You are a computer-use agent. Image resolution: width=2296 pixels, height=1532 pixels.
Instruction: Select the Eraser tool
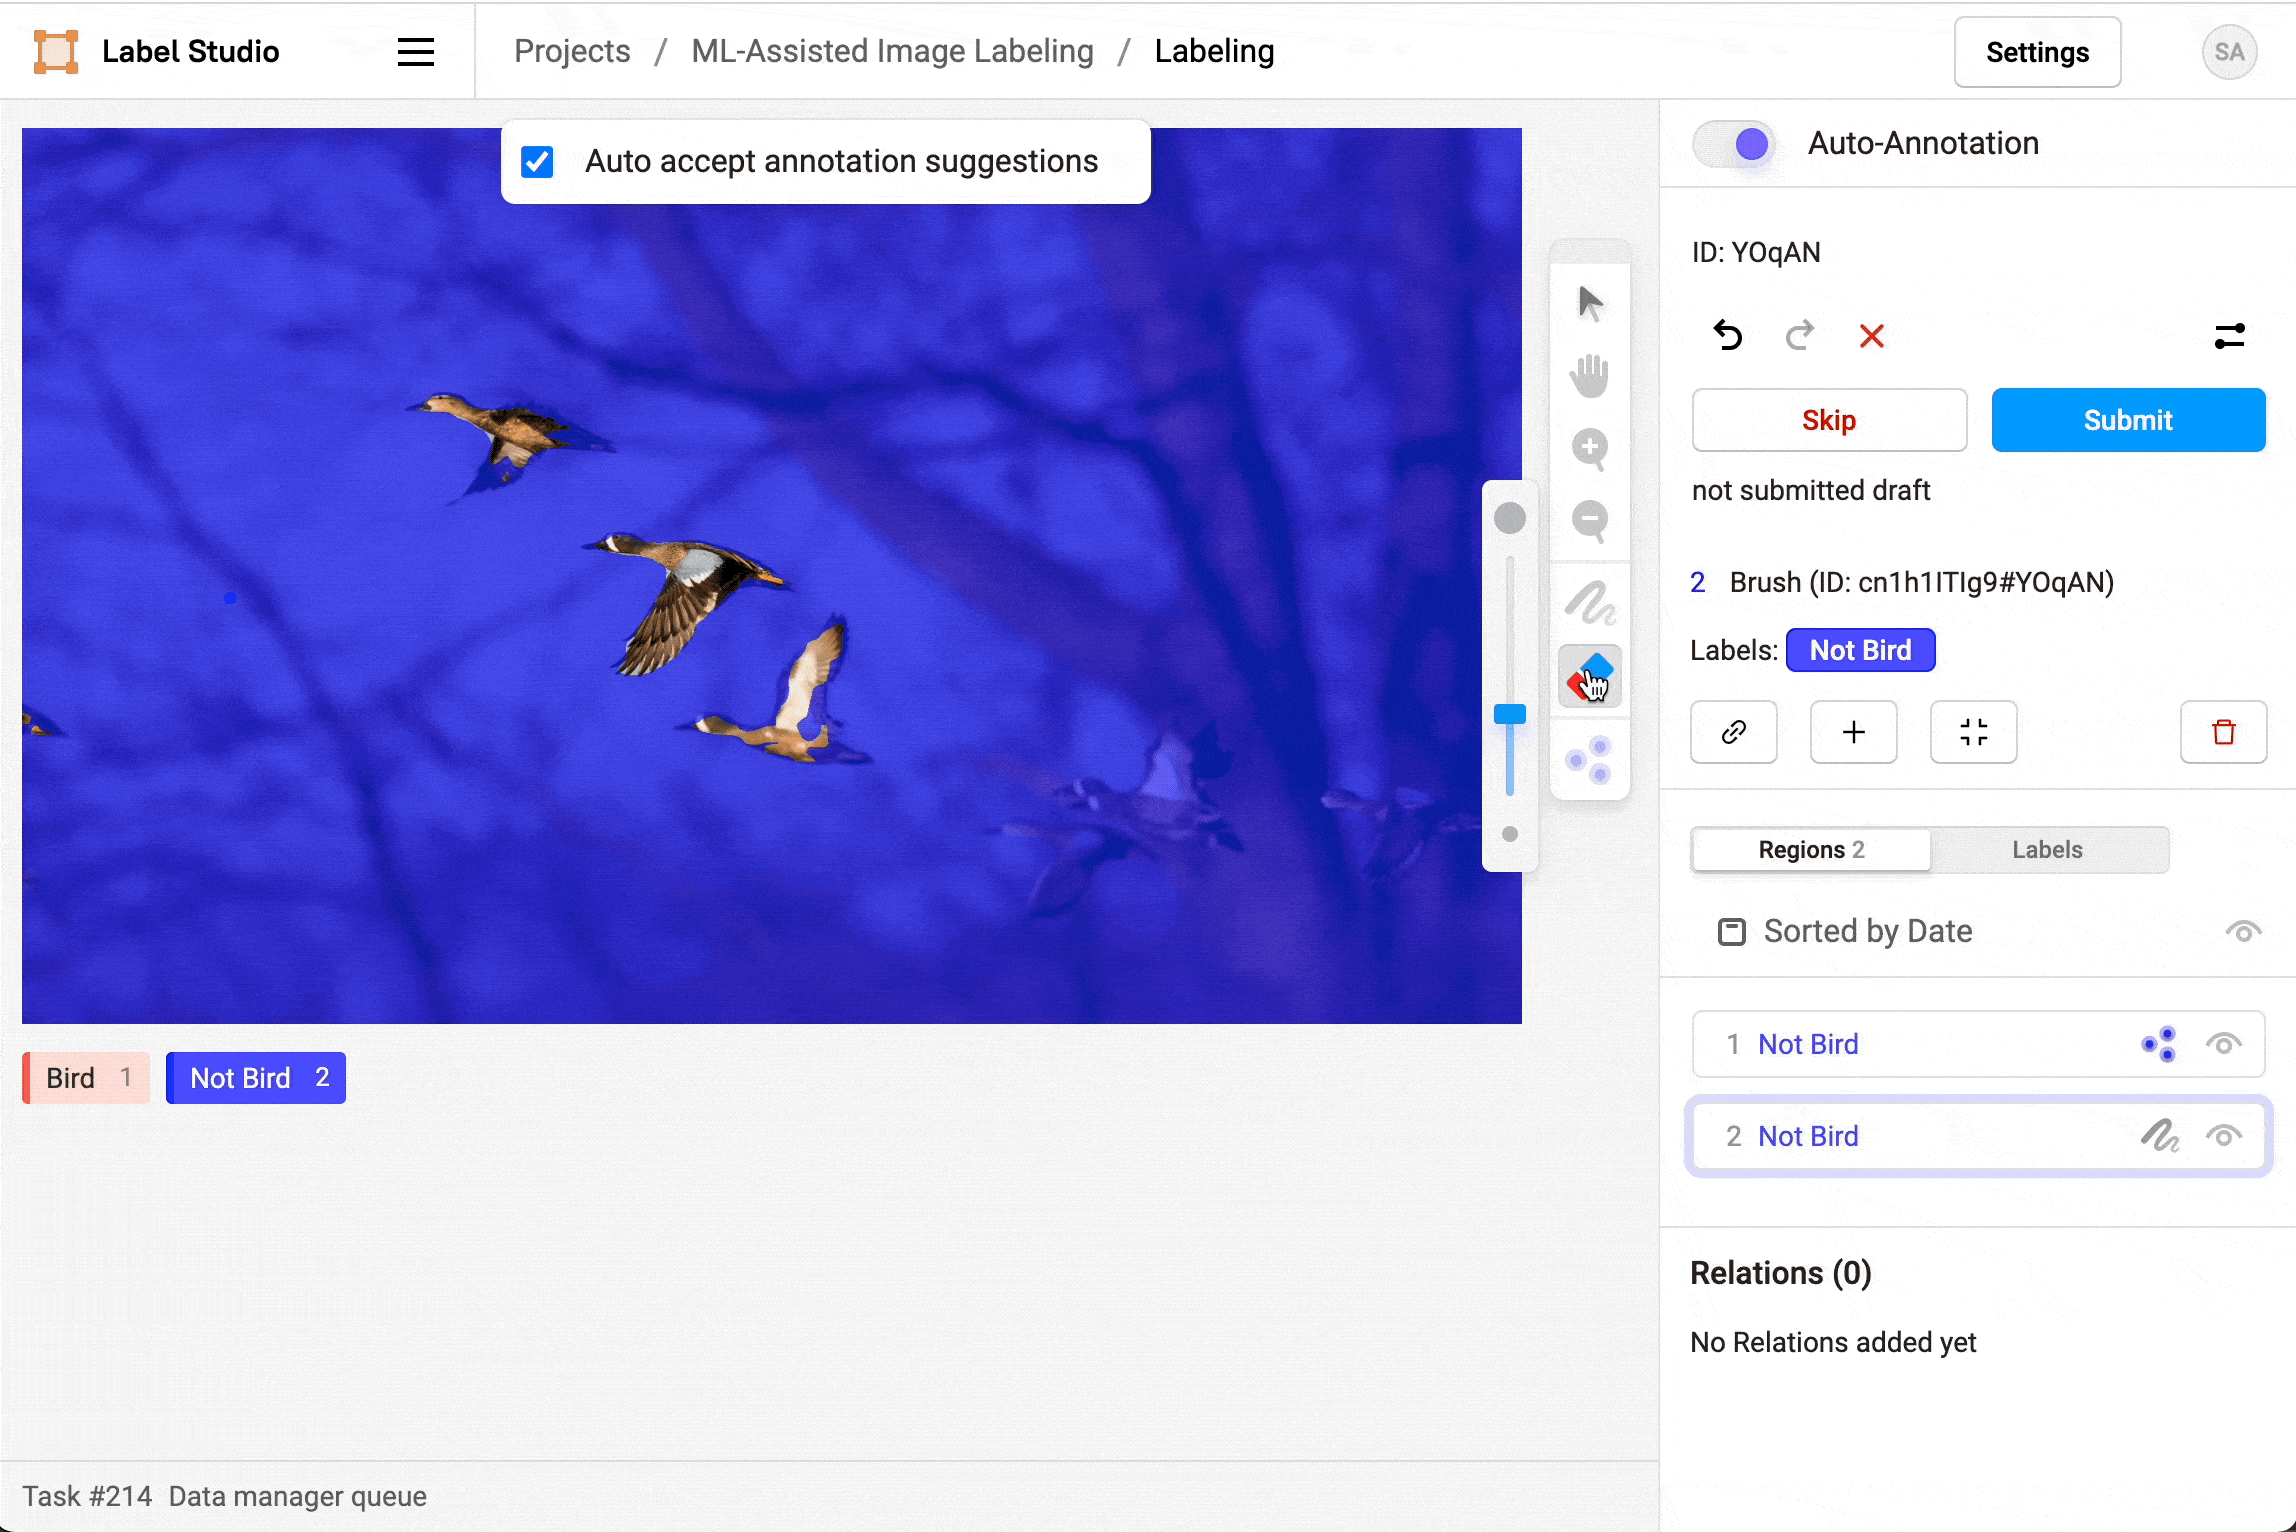(1589, 677)
